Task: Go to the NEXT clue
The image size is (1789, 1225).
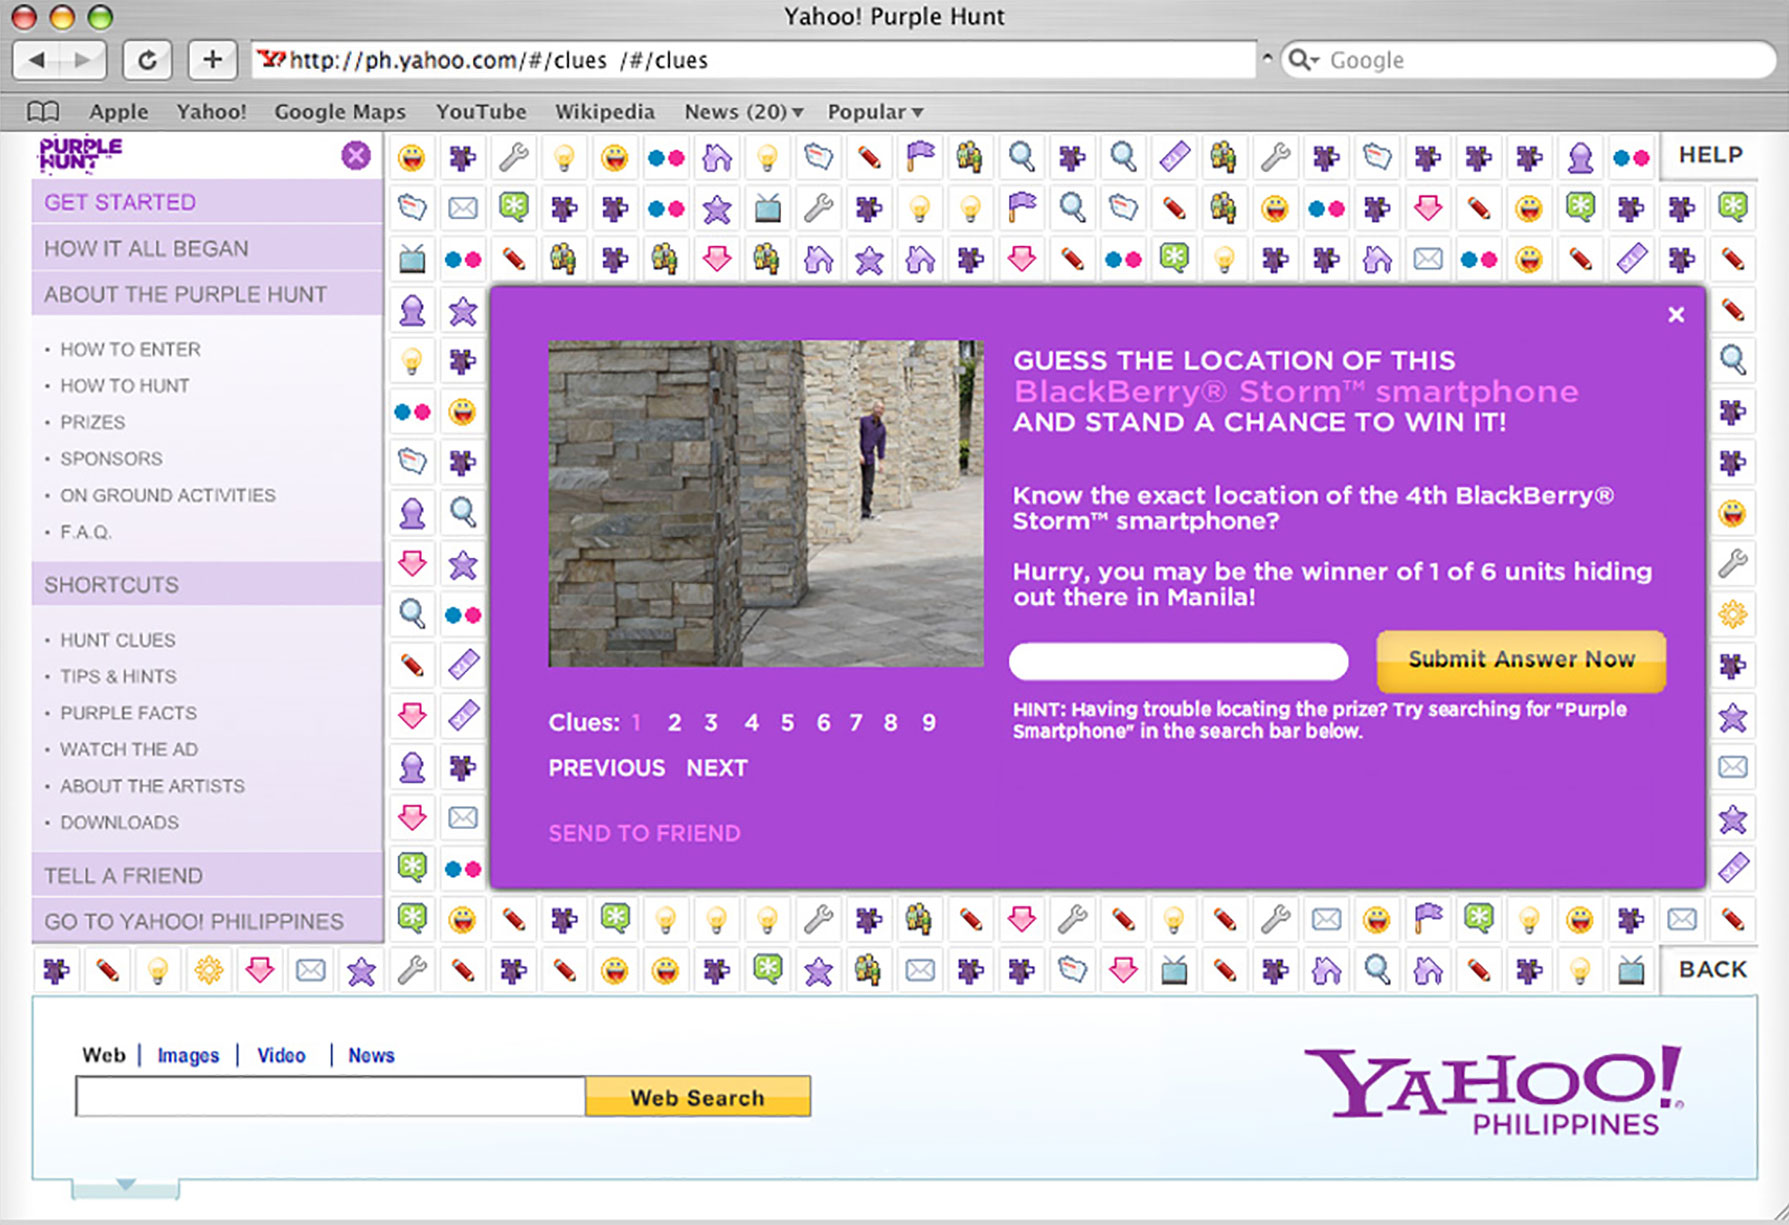Action: coord(717,768)
